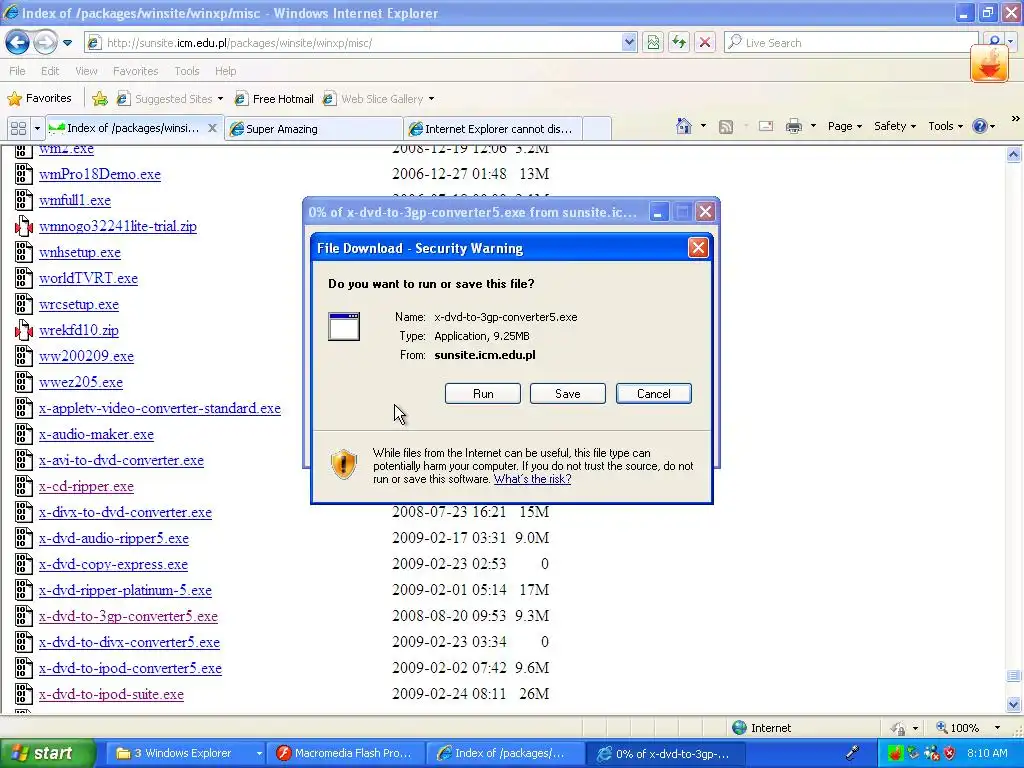Click the 26M file size text
This screenshot has height=768, width=1024.
point(534,694)
